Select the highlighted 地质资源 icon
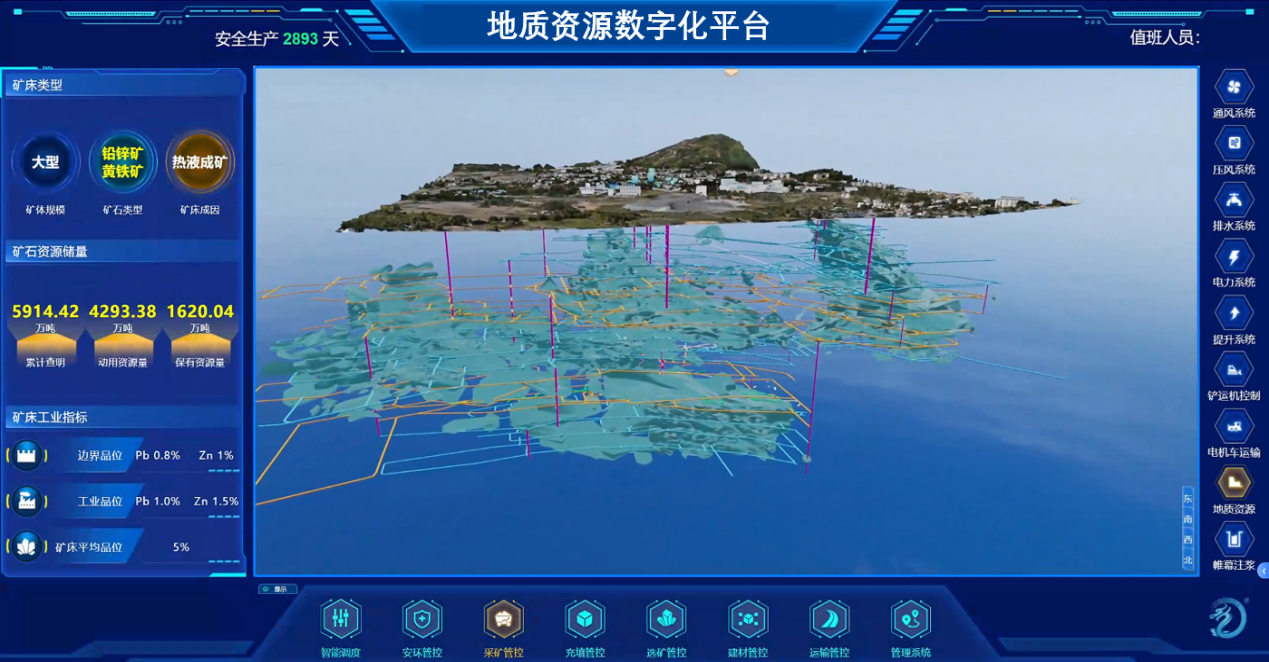This screenshot has height=662, width=1269. pyautogui.click(x=1233, y=483)
